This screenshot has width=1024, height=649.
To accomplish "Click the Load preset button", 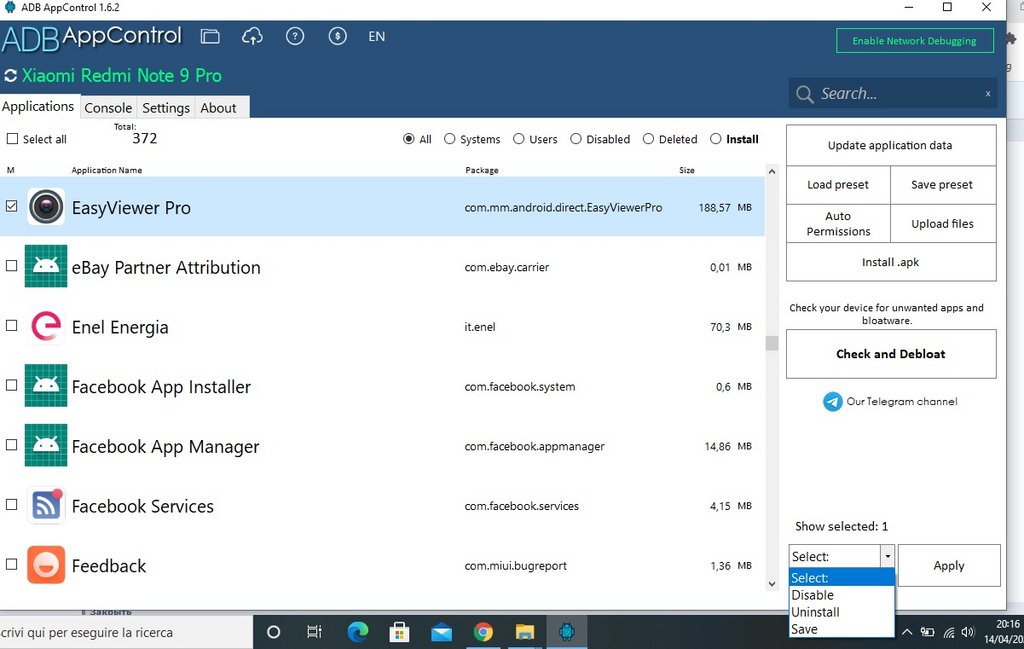I will (838, 185).
